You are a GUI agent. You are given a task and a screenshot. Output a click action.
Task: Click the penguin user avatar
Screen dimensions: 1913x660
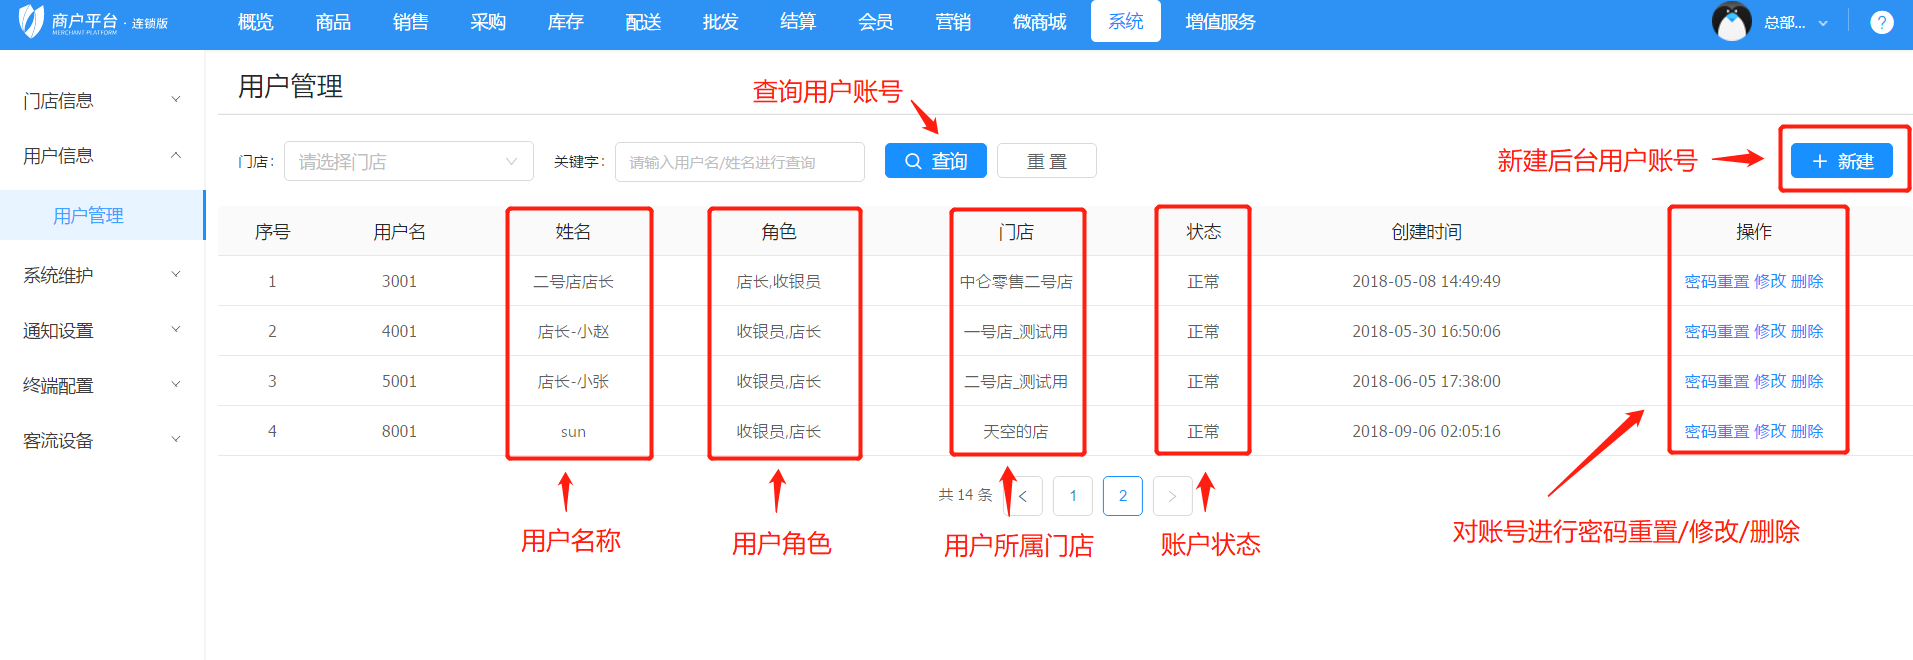tap(1731, 21)
